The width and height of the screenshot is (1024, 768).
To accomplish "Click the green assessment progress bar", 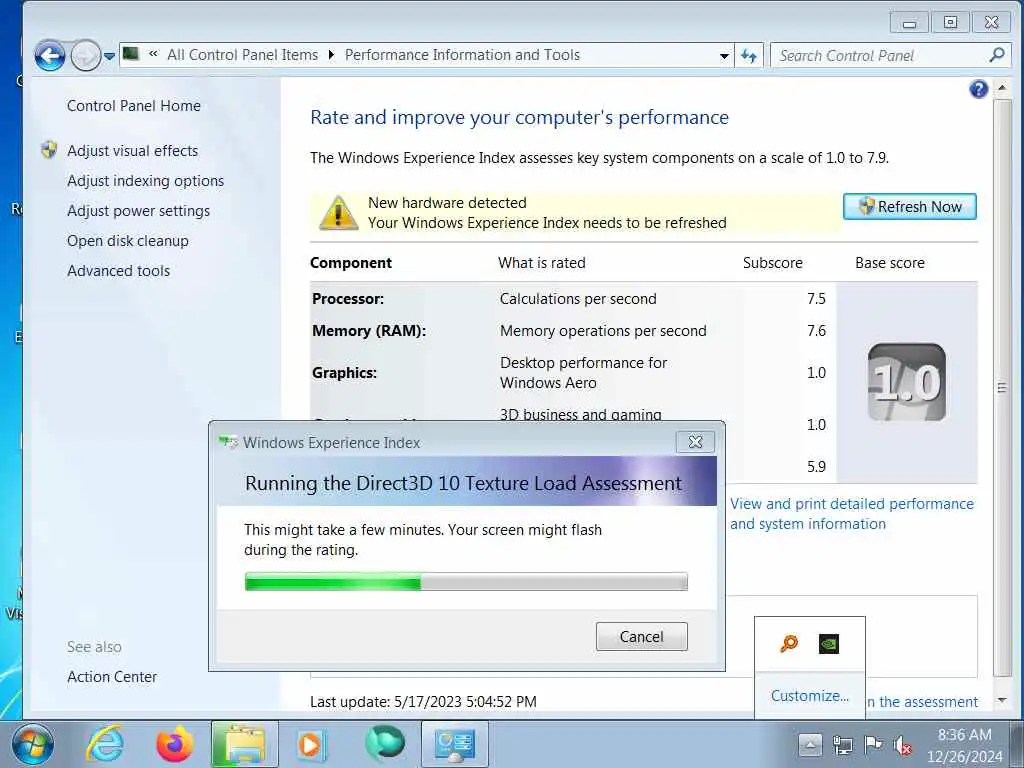I will (x=466, y=582).
